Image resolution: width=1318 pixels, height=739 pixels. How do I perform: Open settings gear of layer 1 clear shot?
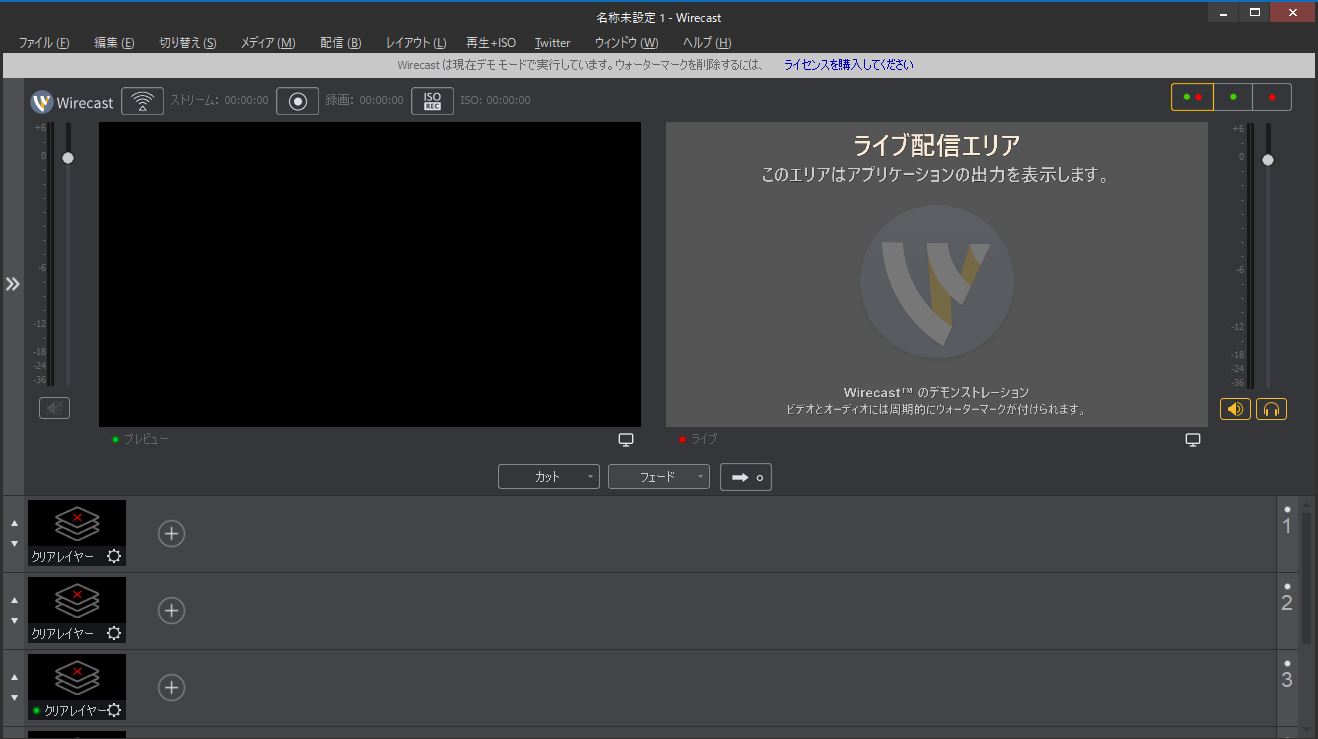coord(114,556)
